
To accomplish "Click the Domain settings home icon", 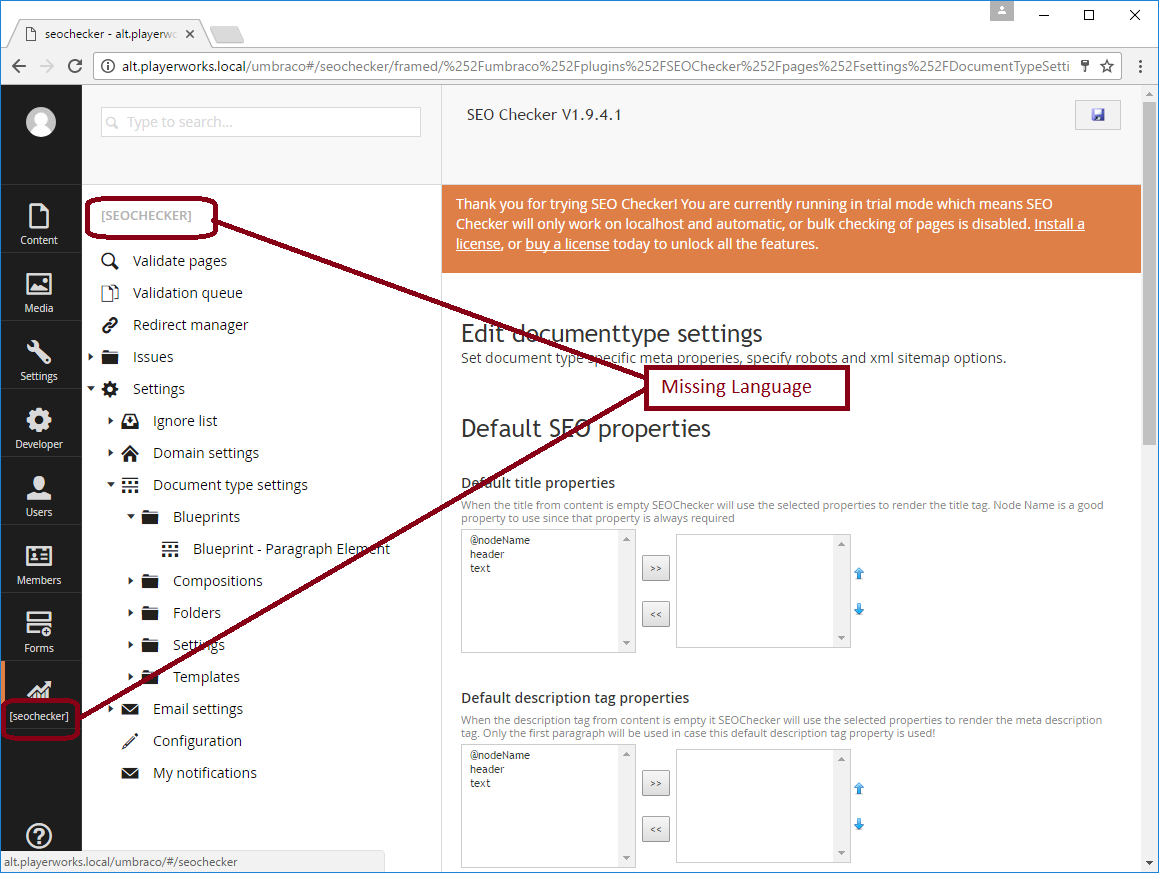I will (130, 453).
